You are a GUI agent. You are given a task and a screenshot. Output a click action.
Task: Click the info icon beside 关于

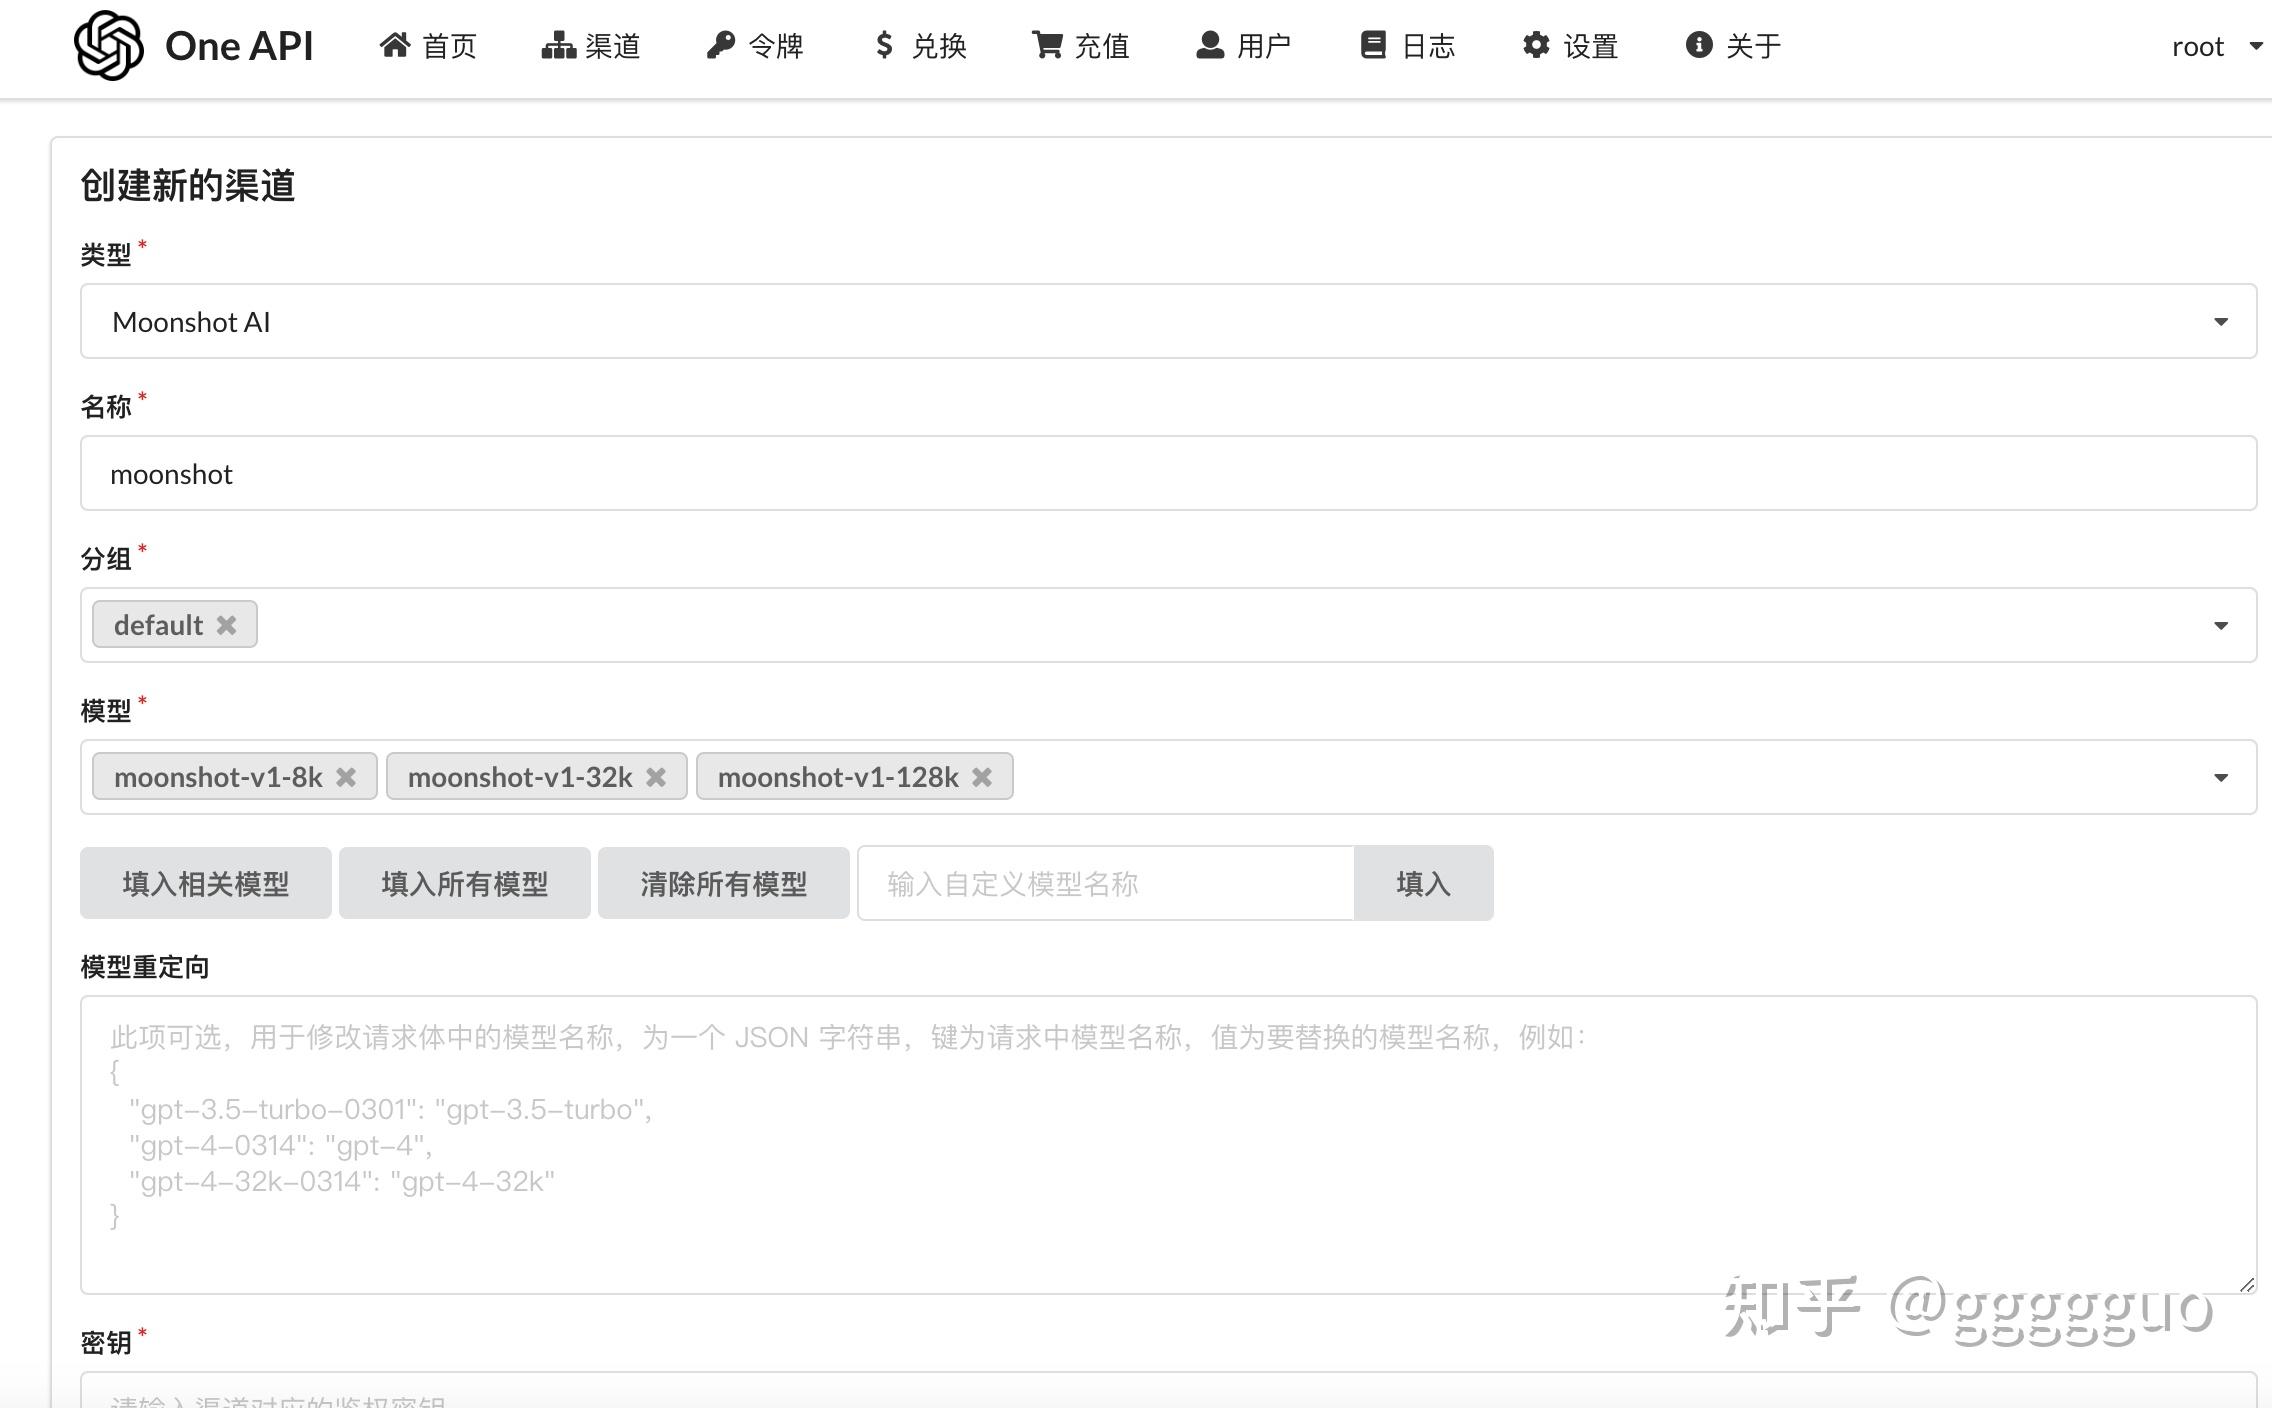[1699, 45]
